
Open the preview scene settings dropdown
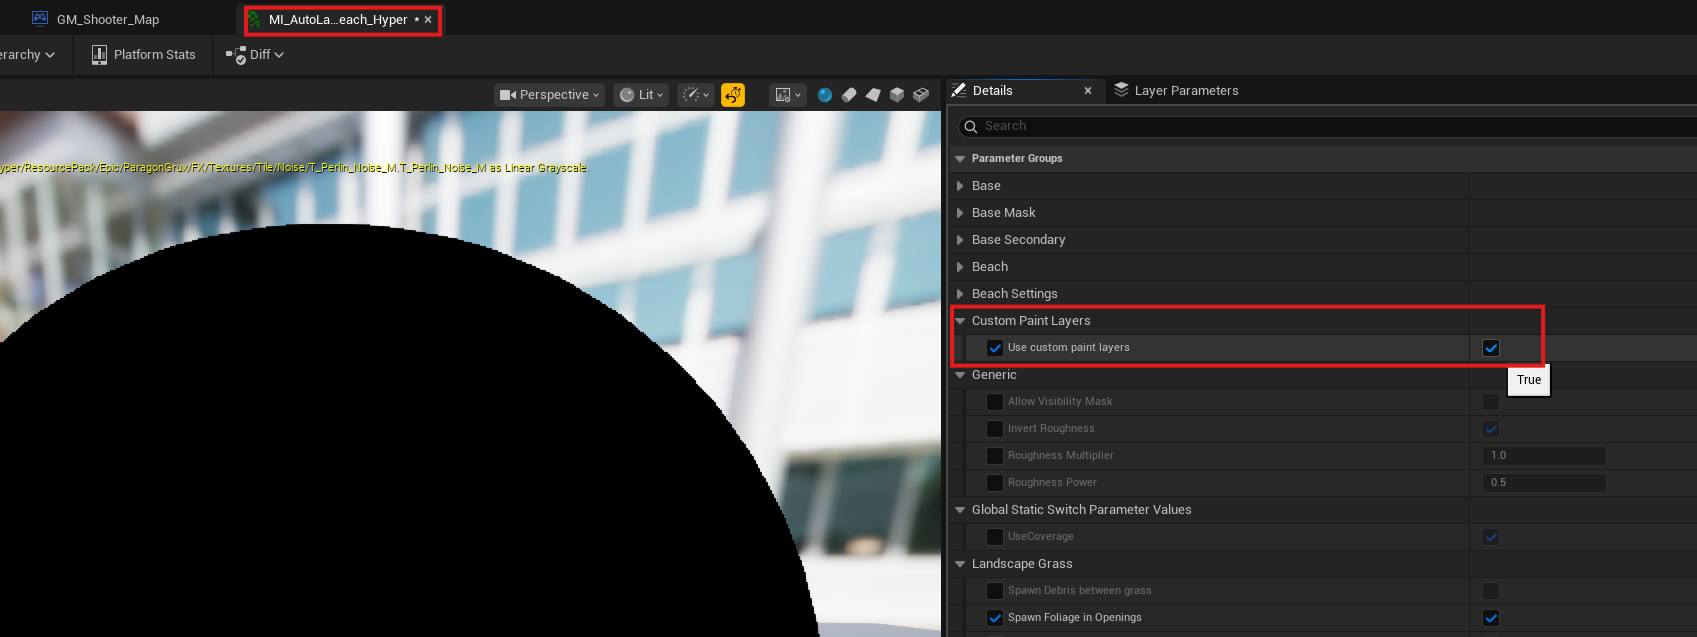tap(788, 95)
